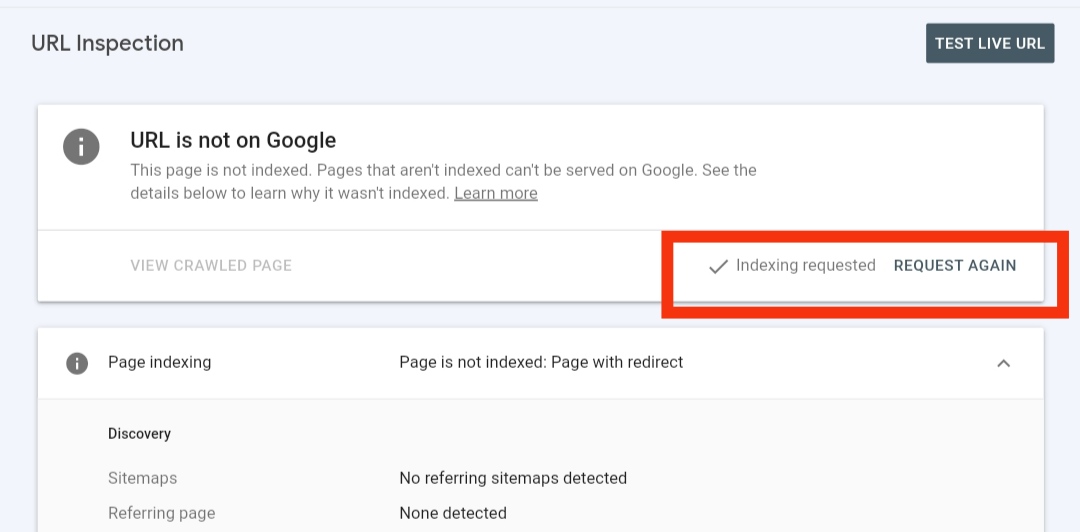Viewport: 1080px width, 532px height.
Task: Click the Indexing requested status text
Action: tap(805, 265)
